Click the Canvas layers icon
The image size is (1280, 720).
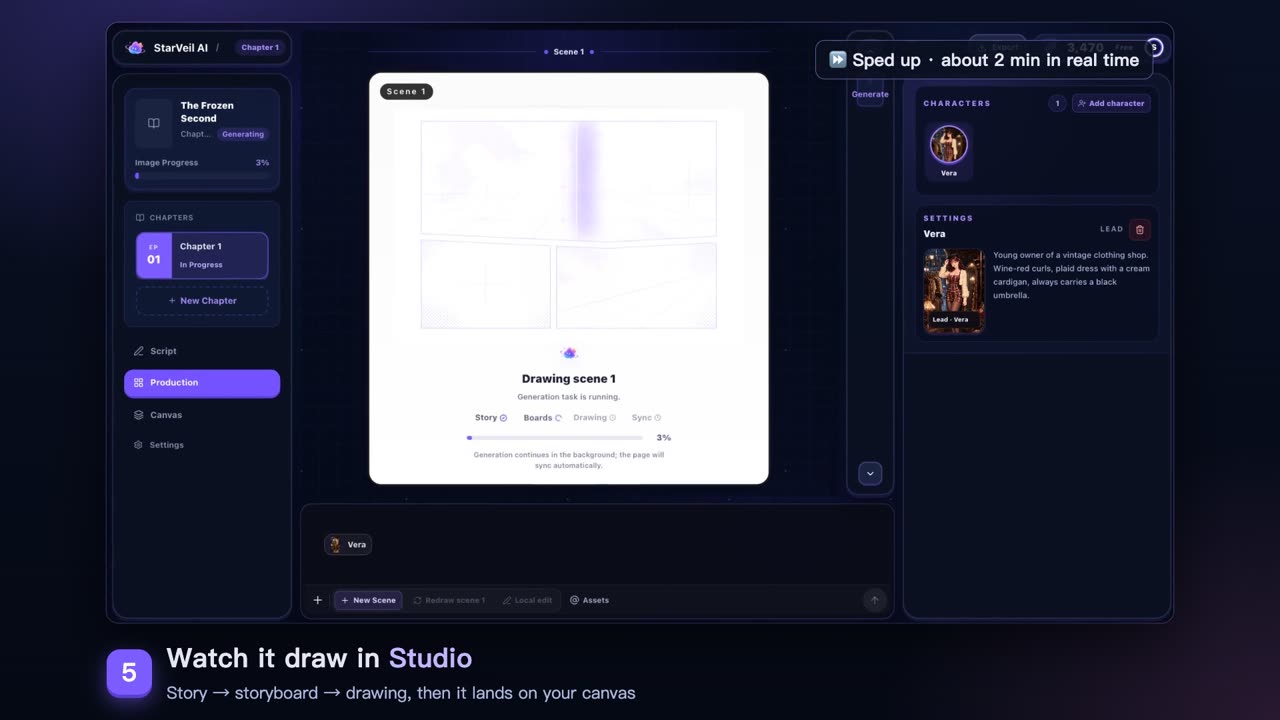139,414
